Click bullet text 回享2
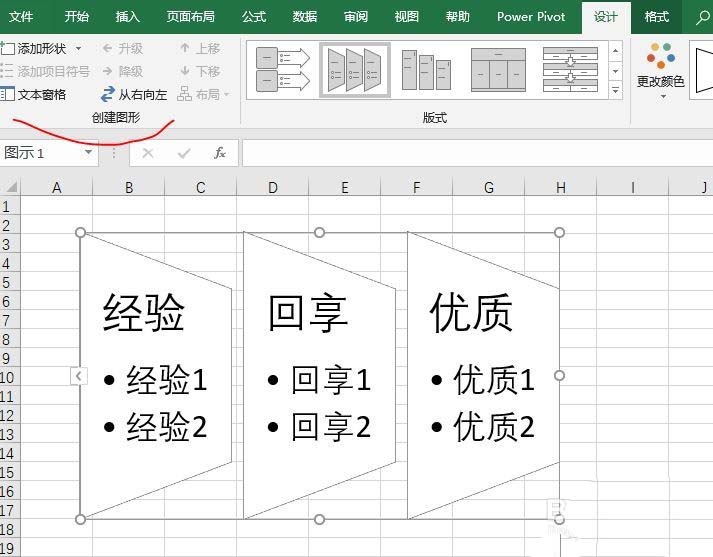713x557 pixels. tap(331, 427)
